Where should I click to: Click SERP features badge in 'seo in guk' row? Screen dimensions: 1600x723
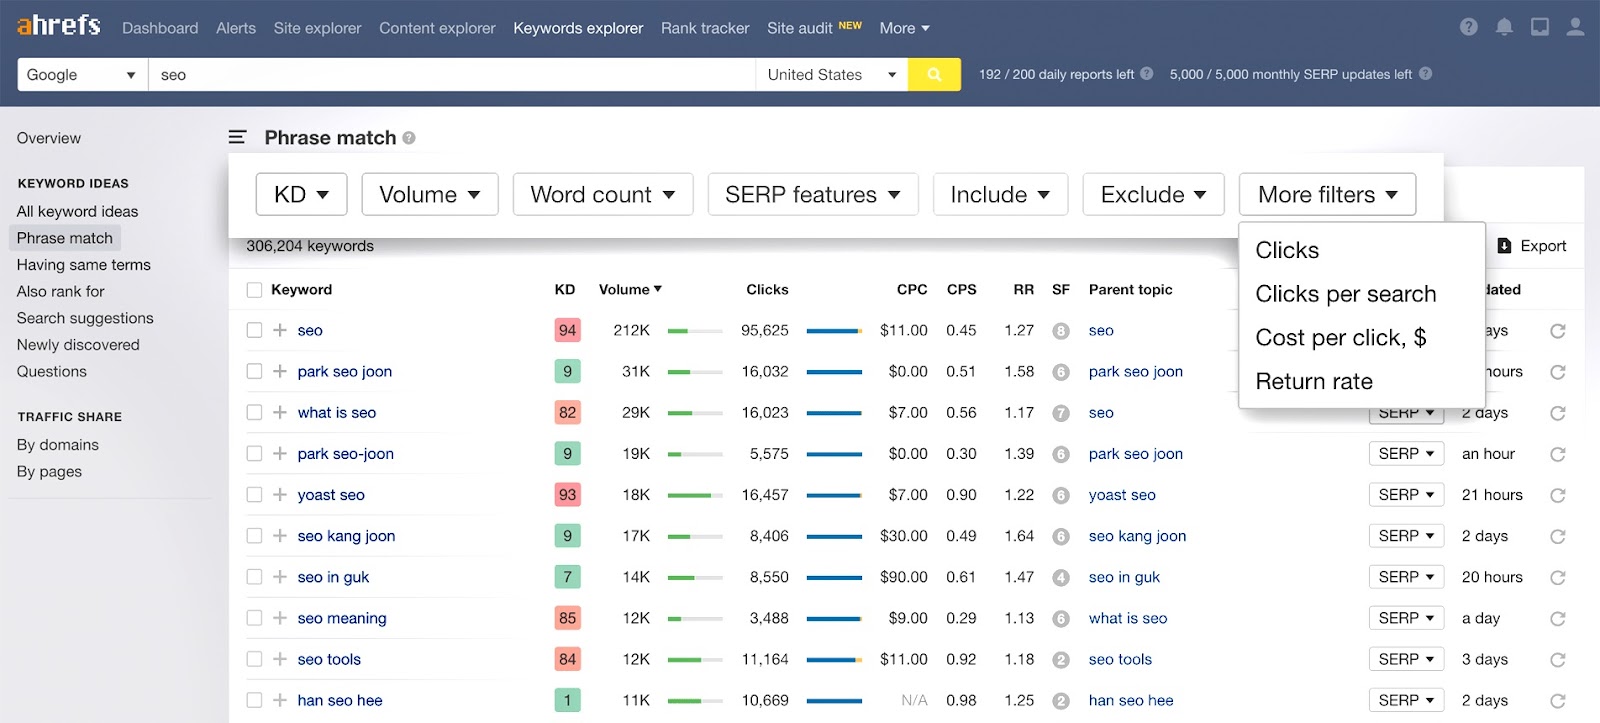pyautogui.click(x=1061, y=578)
